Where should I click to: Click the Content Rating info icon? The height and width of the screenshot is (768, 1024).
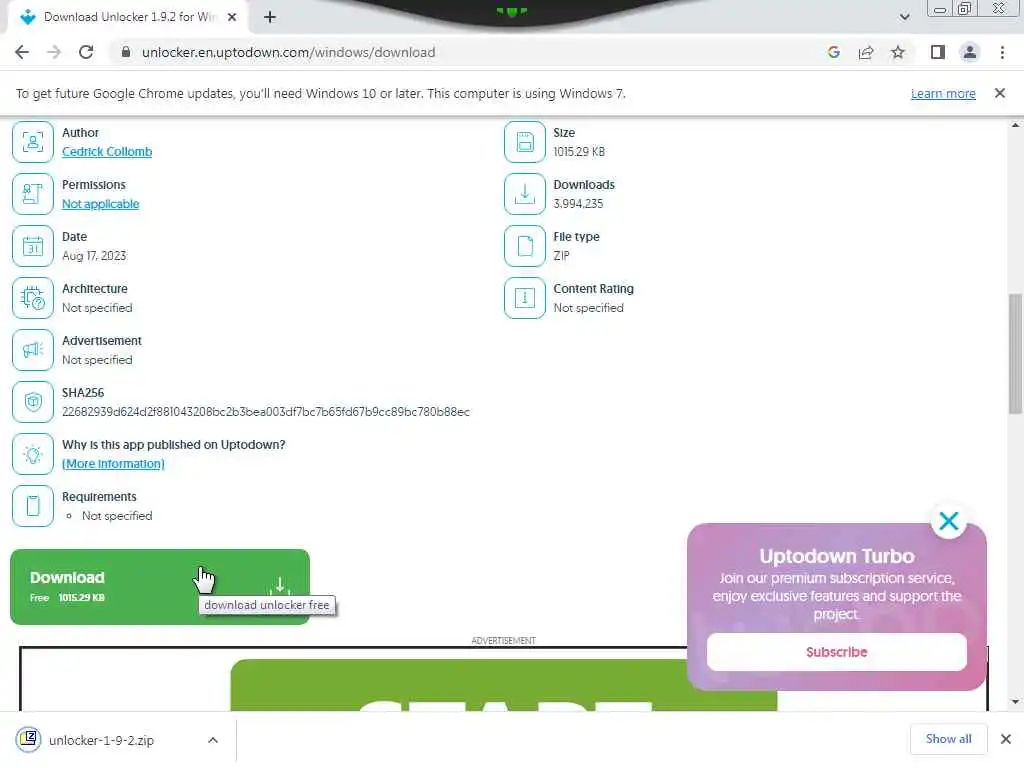524,298
